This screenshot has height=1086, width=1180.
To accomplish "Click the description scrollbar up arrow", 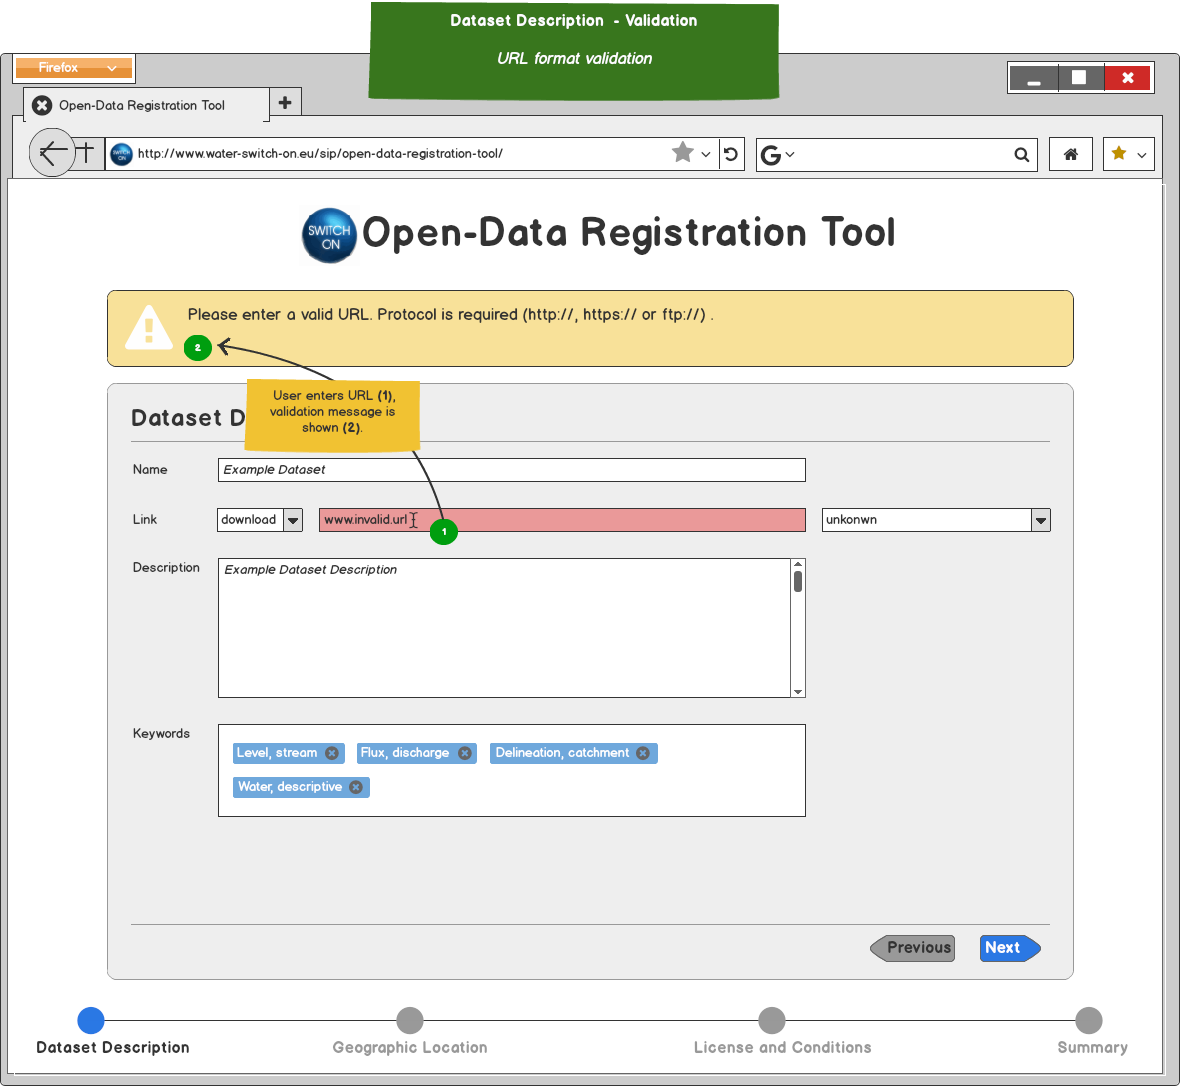I will 798,564.
